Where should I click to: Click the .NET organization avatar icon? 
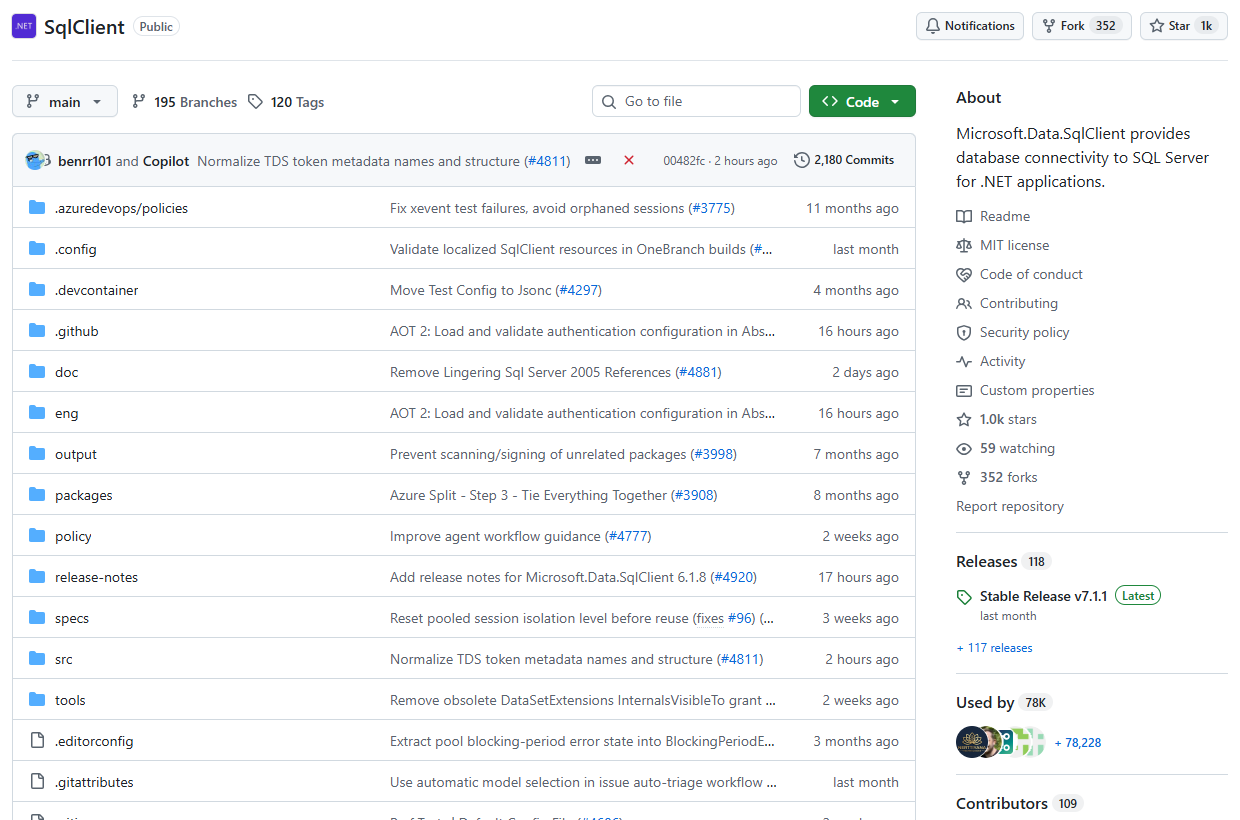(x=24, y=26)
